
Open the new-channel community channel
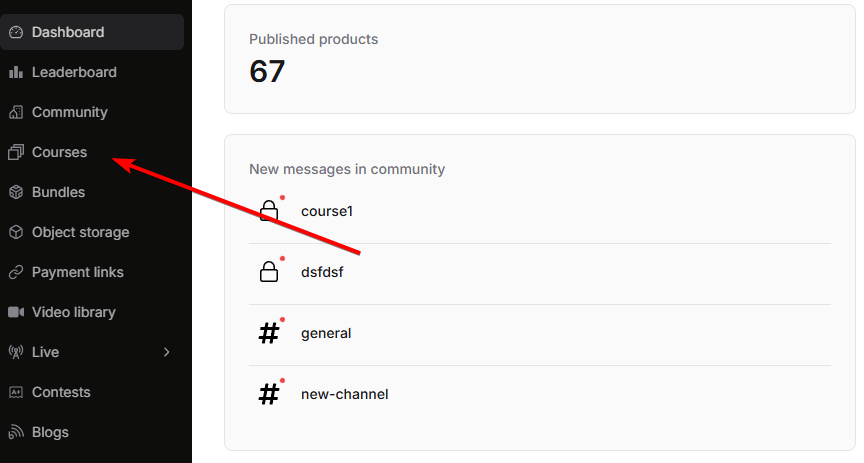344,394
